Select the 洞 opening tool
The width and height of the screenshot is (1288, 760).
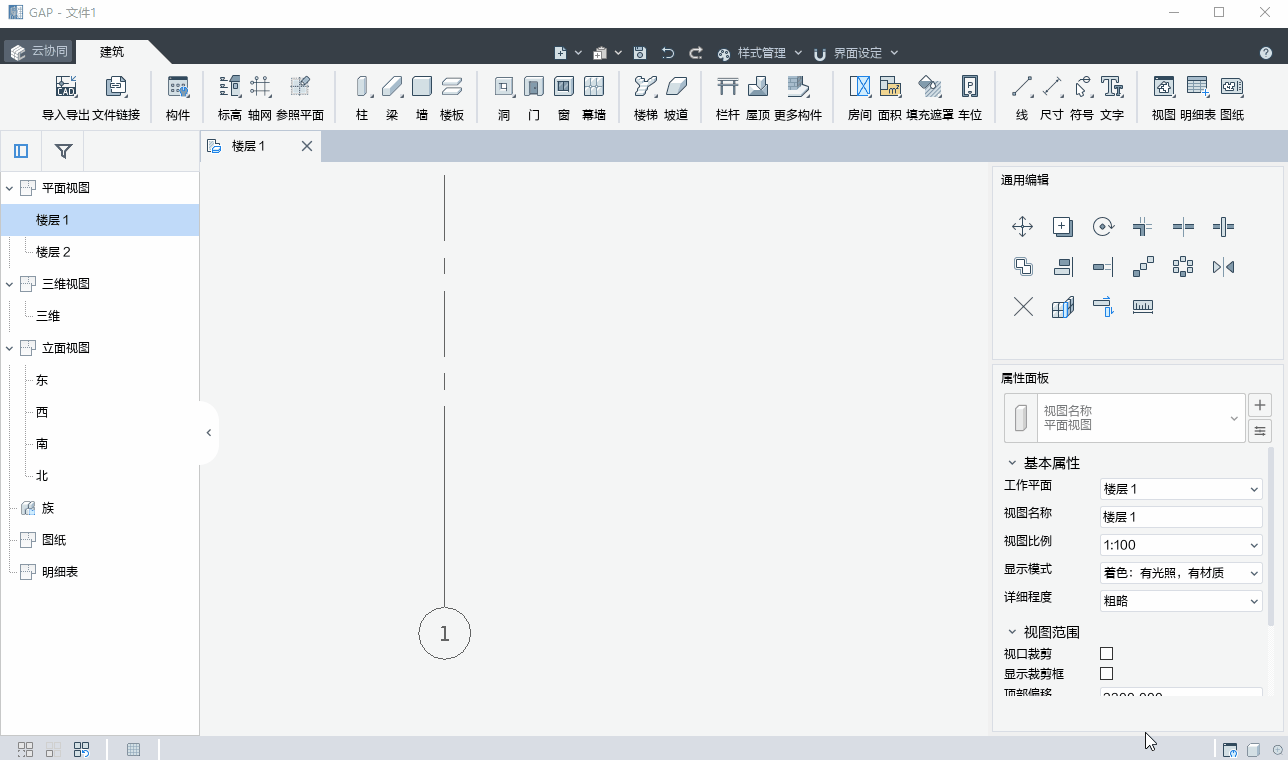point(504,98)
